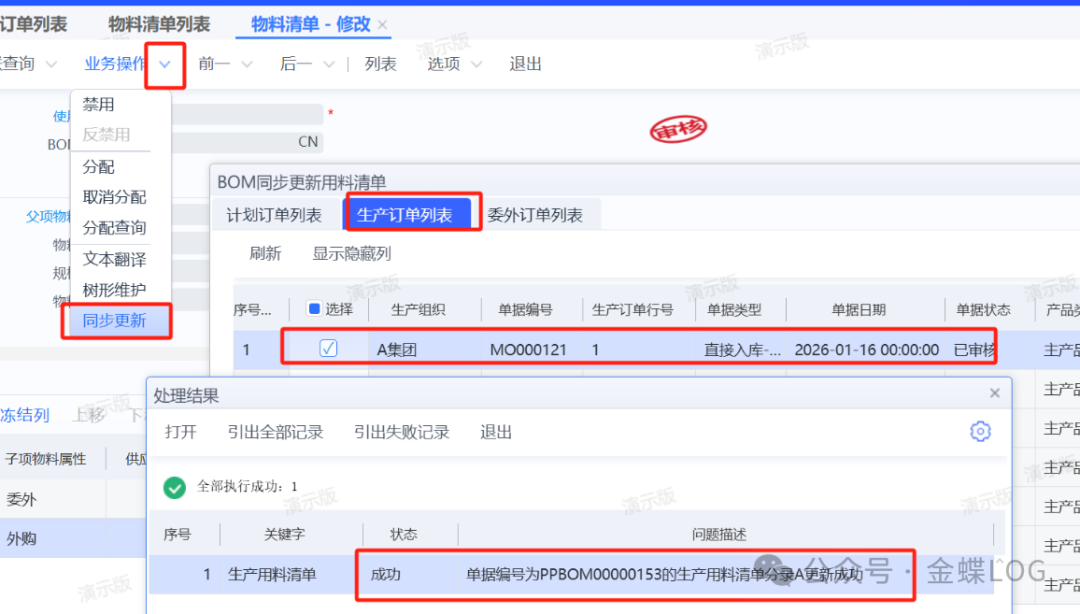The height and width of the screenshot is (614, 1080).
Task: Uncheck the MO000121 row checkbox
Action: click(x=328, y=349)
